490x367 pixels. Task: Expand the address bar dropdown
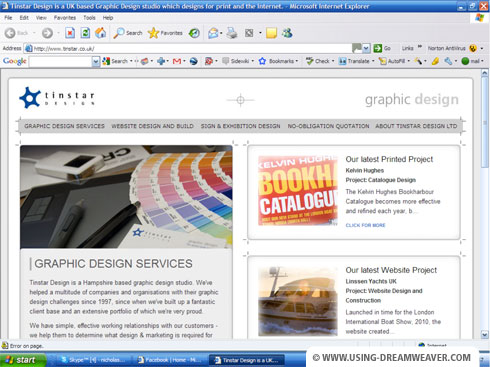point(366,48)
